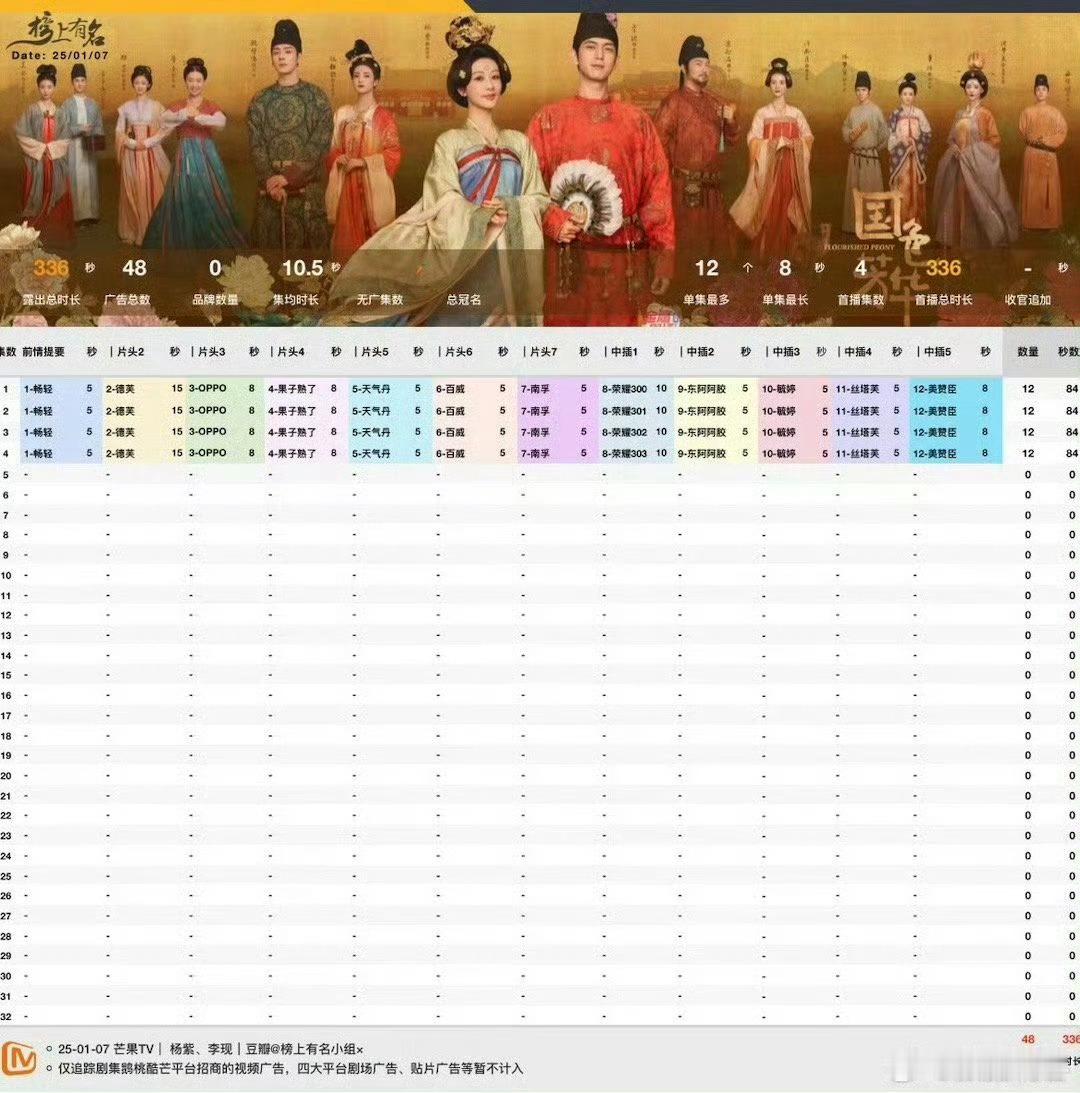This screenshot has height=1093, width=1080.
Task: Click the 中插4 column header
Action: click(858, 352)
